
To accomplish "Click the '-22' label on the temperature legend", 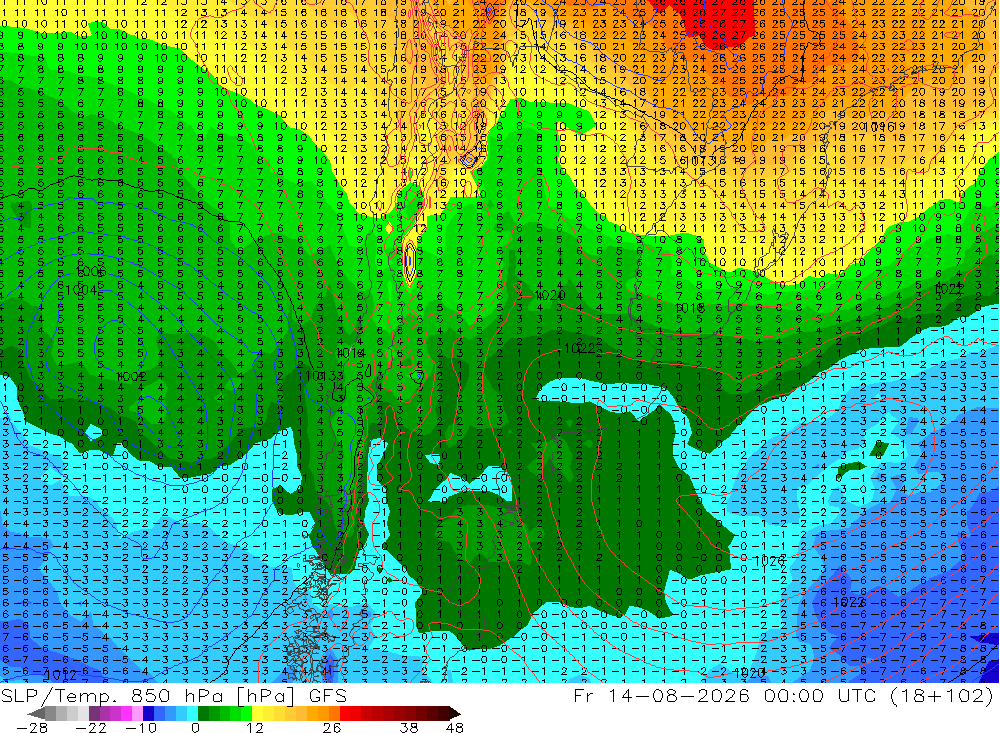I will [92, 727].
